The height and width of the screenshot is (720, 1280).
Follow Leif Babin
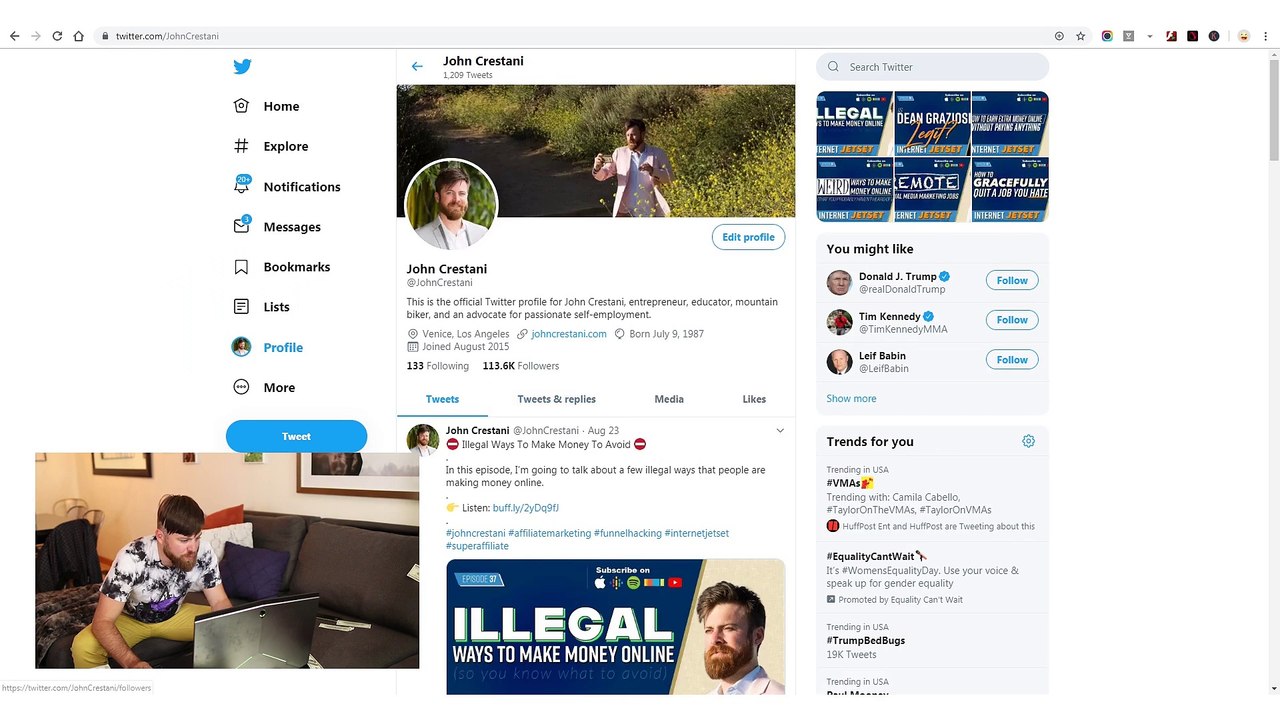(1012, 360)
